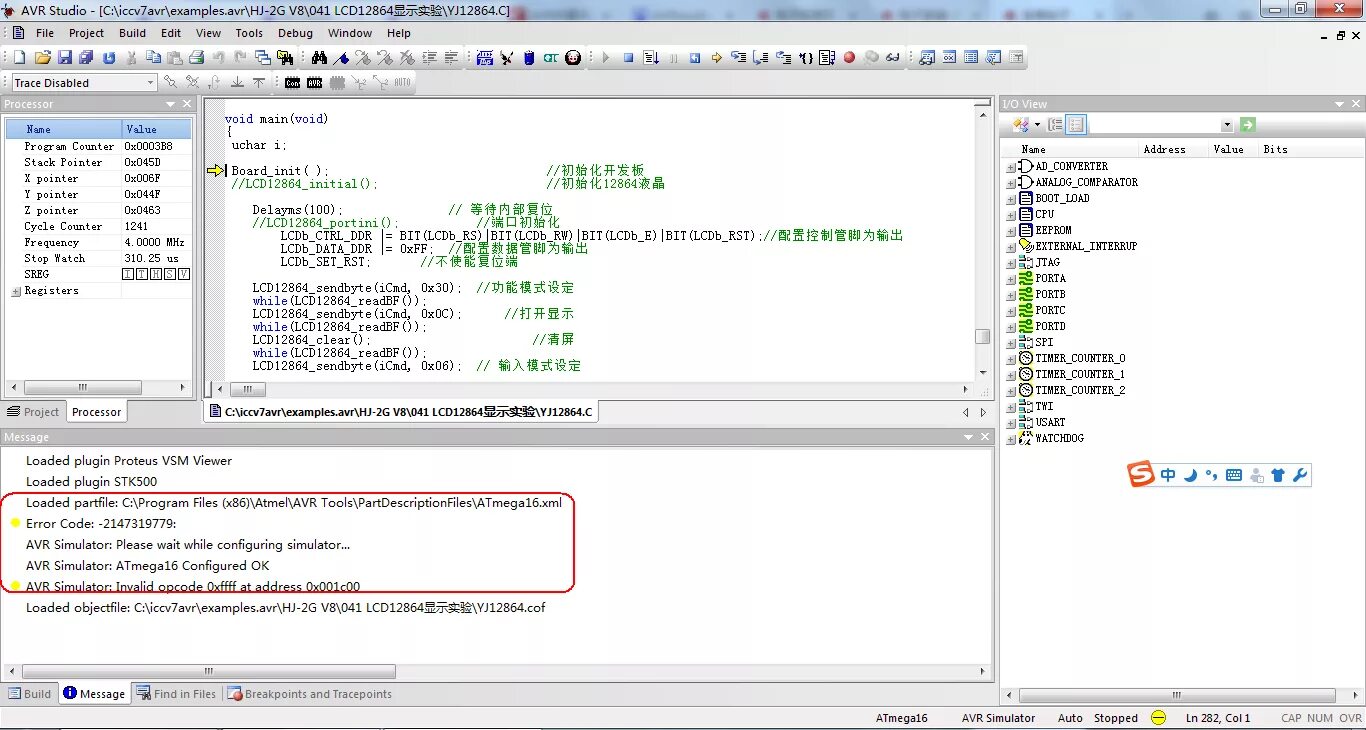Open the Trace Disabled dropdown
This screenshot has height=730, width=1366.
coord(150,83)
